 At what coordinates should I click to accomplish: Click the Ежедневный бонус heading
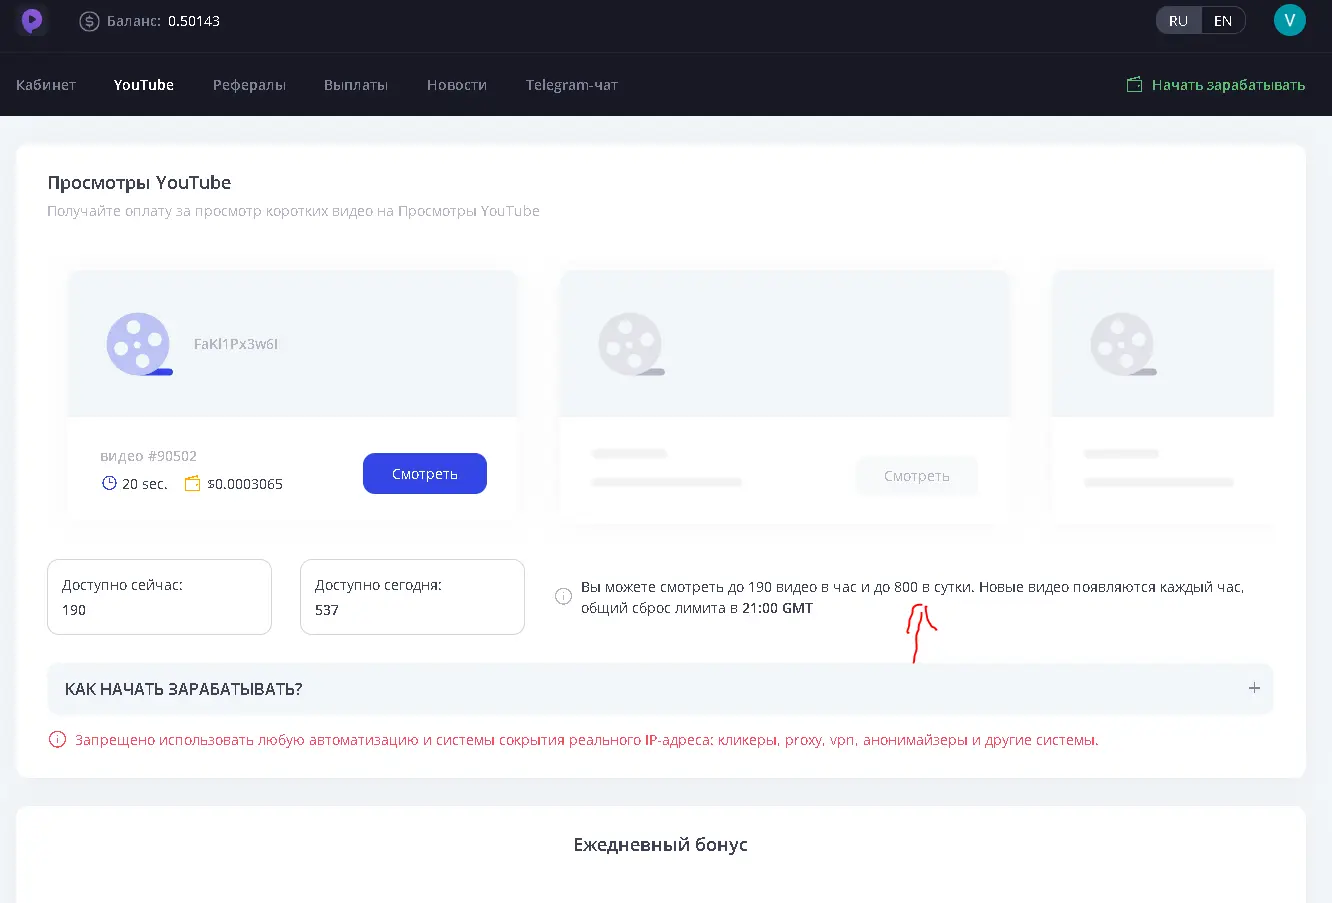click(x=661, y=845)
